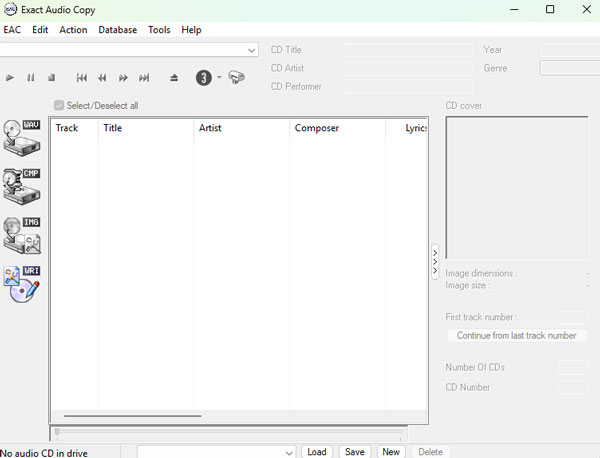Open dropdown arrow beside the 3 icon
600x458 pixels.
pos(219,77)
